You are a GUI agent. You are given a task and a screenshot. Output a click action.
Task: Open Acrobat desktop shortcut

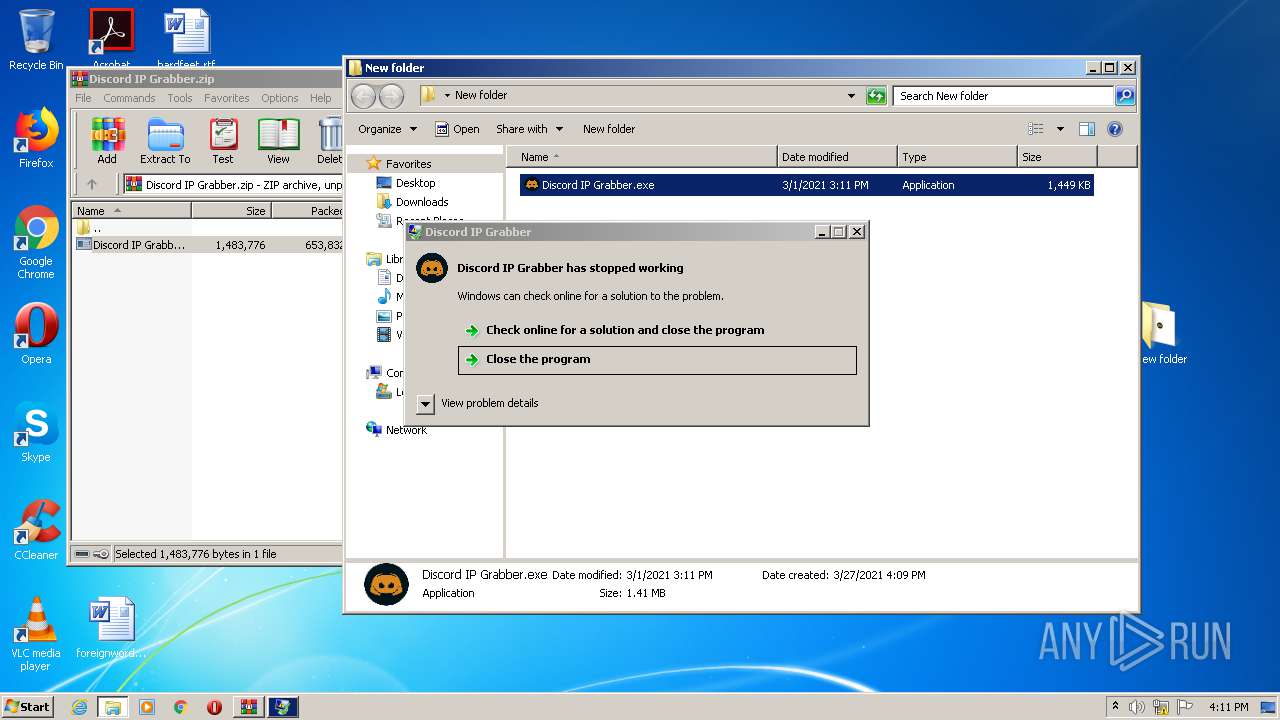point(111,38)
